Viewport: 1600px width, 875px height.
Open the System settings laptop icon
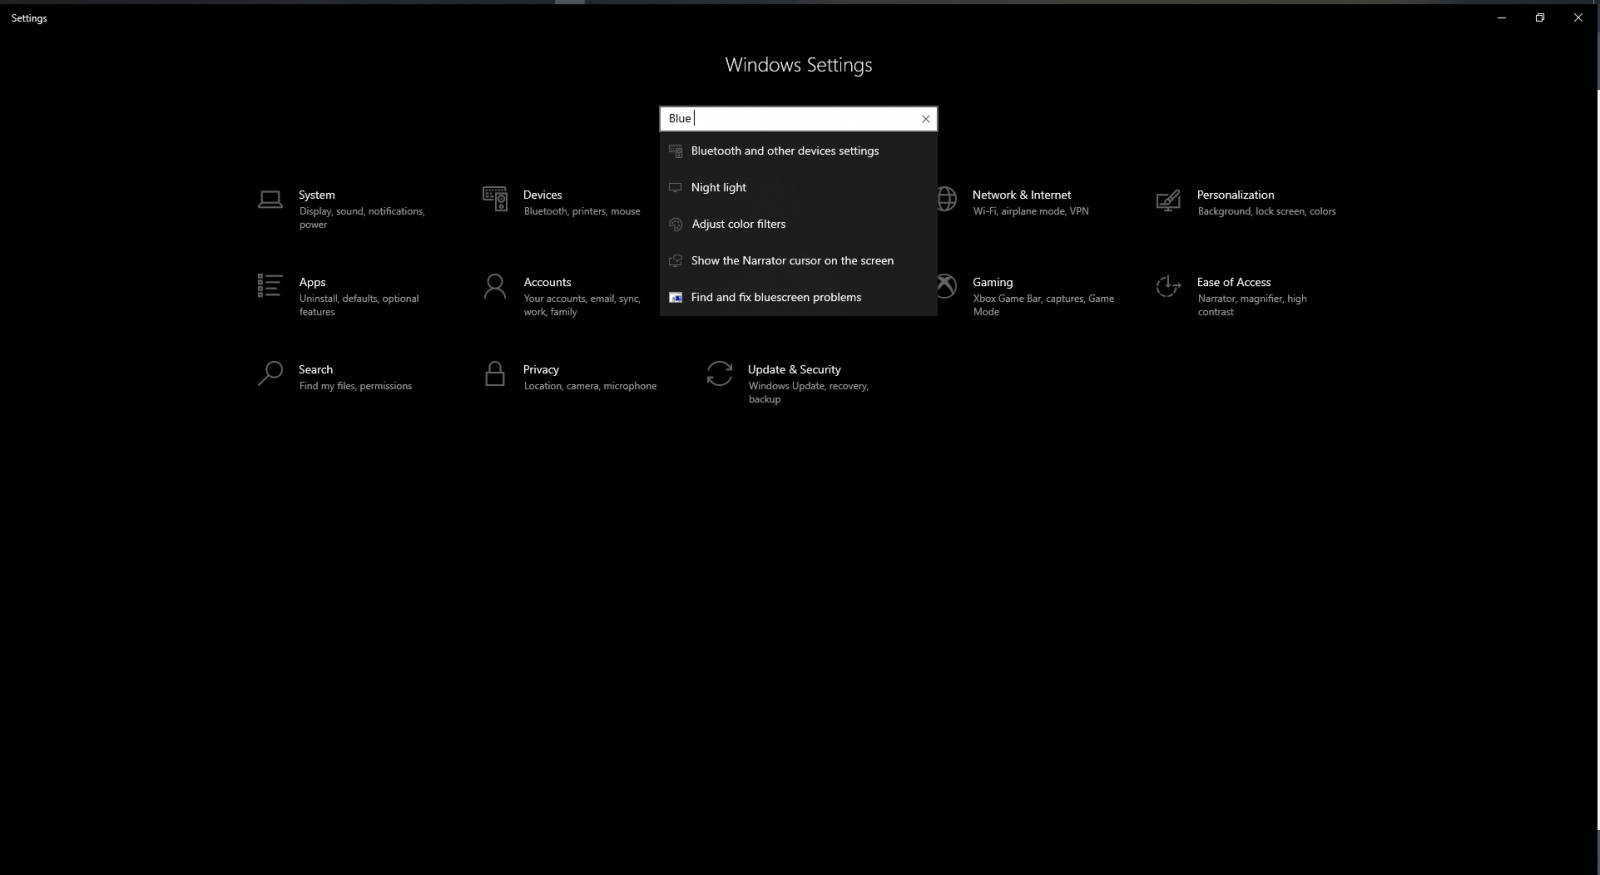pyautogui.click(x=270, y=200)
